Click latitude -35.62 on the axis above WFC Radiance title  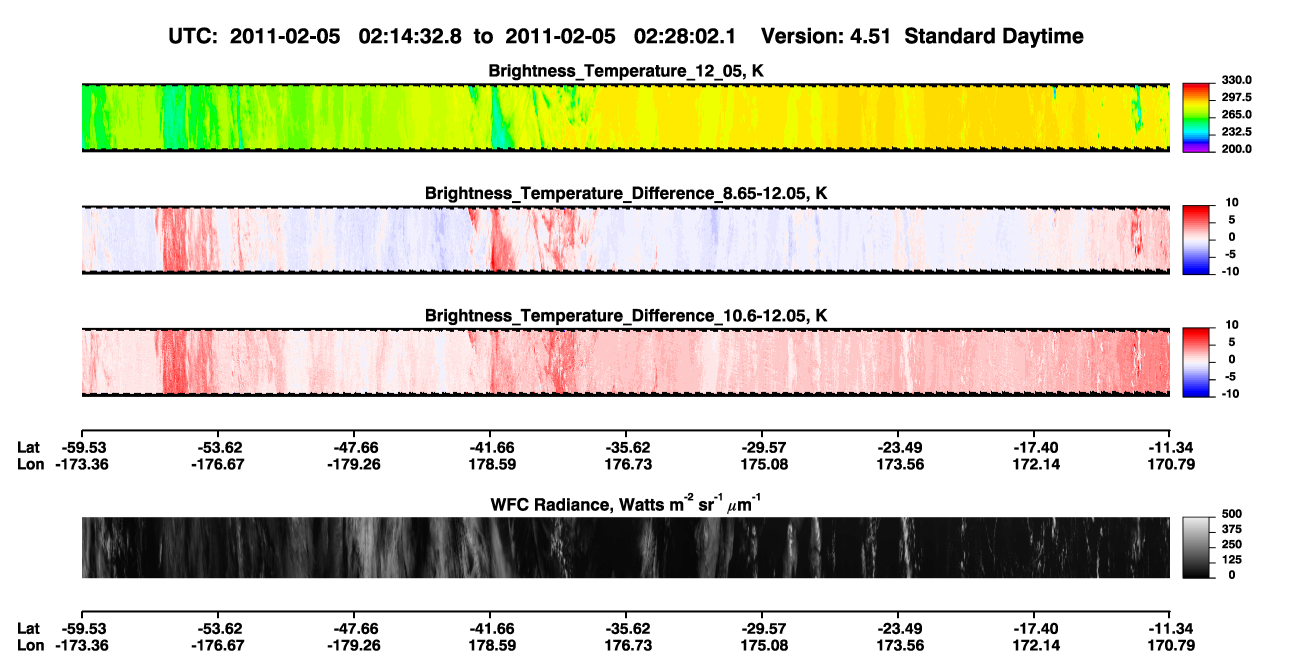(x=626, y=448)
